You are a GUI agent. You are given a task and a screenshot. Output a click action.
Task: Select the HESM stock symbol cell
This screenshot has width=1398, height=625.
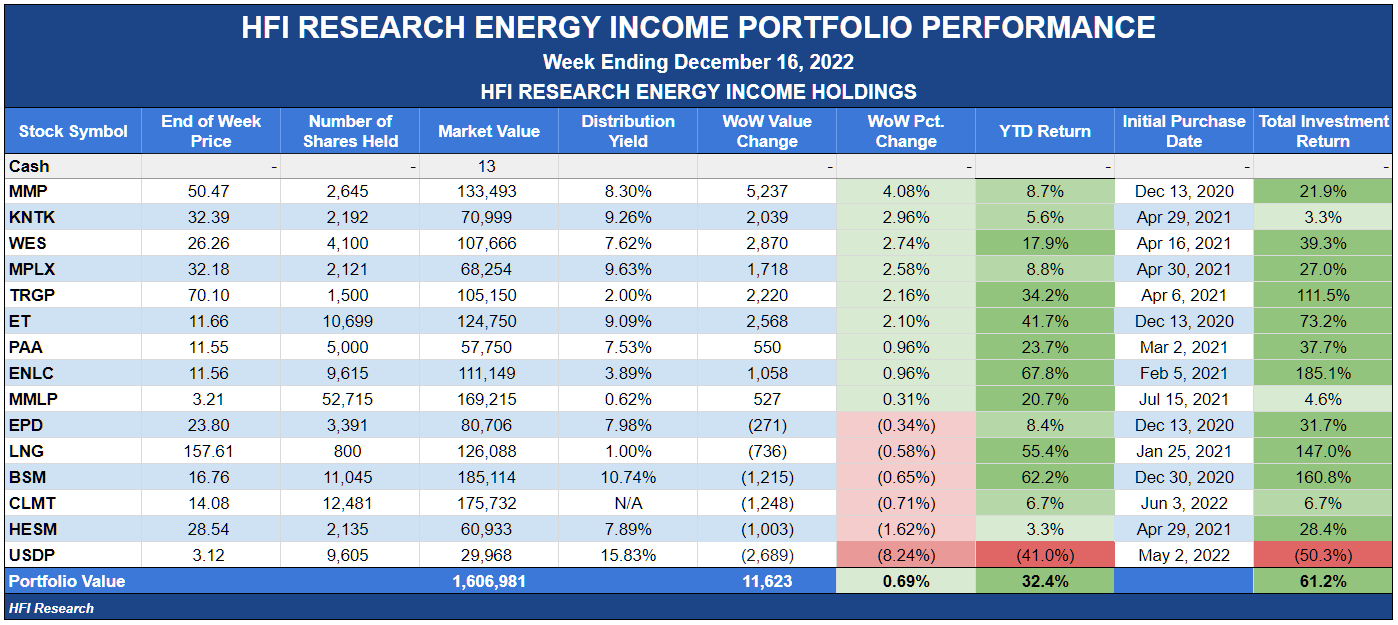coord(73,529)
